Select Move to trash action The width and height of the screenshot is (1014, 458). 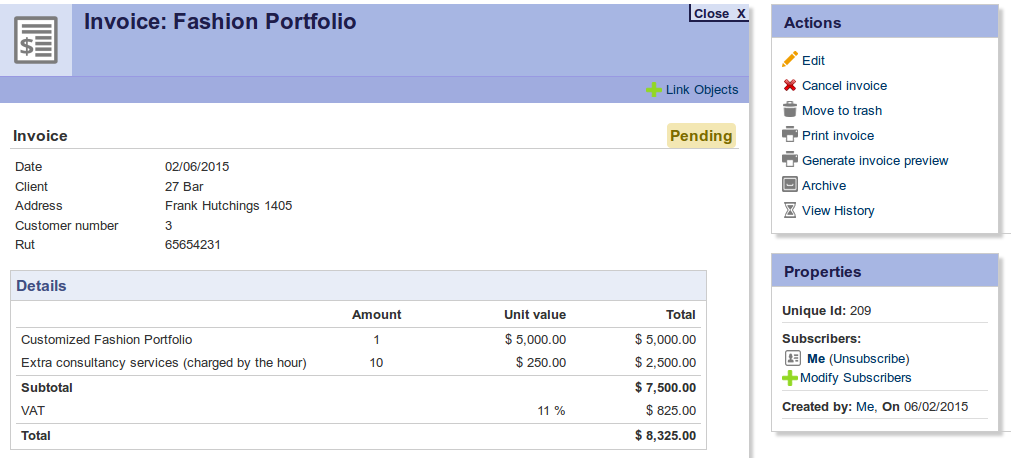click(841, 111)
